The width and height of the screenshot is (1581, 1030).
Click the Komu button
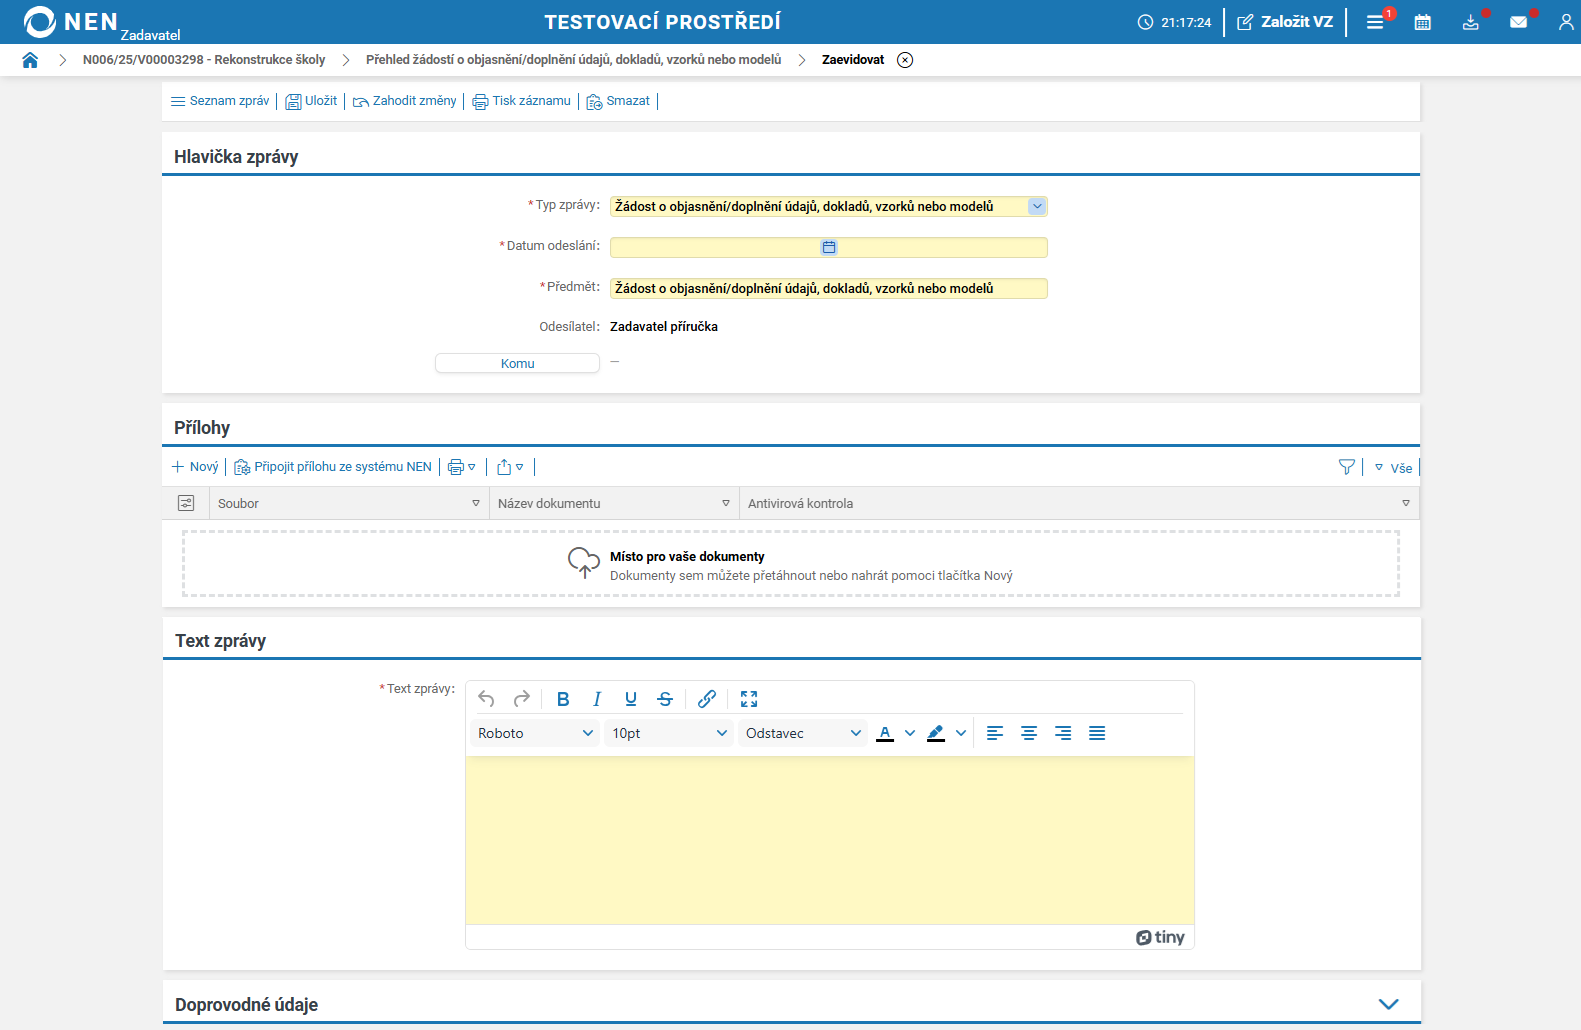tap(517, 363)
